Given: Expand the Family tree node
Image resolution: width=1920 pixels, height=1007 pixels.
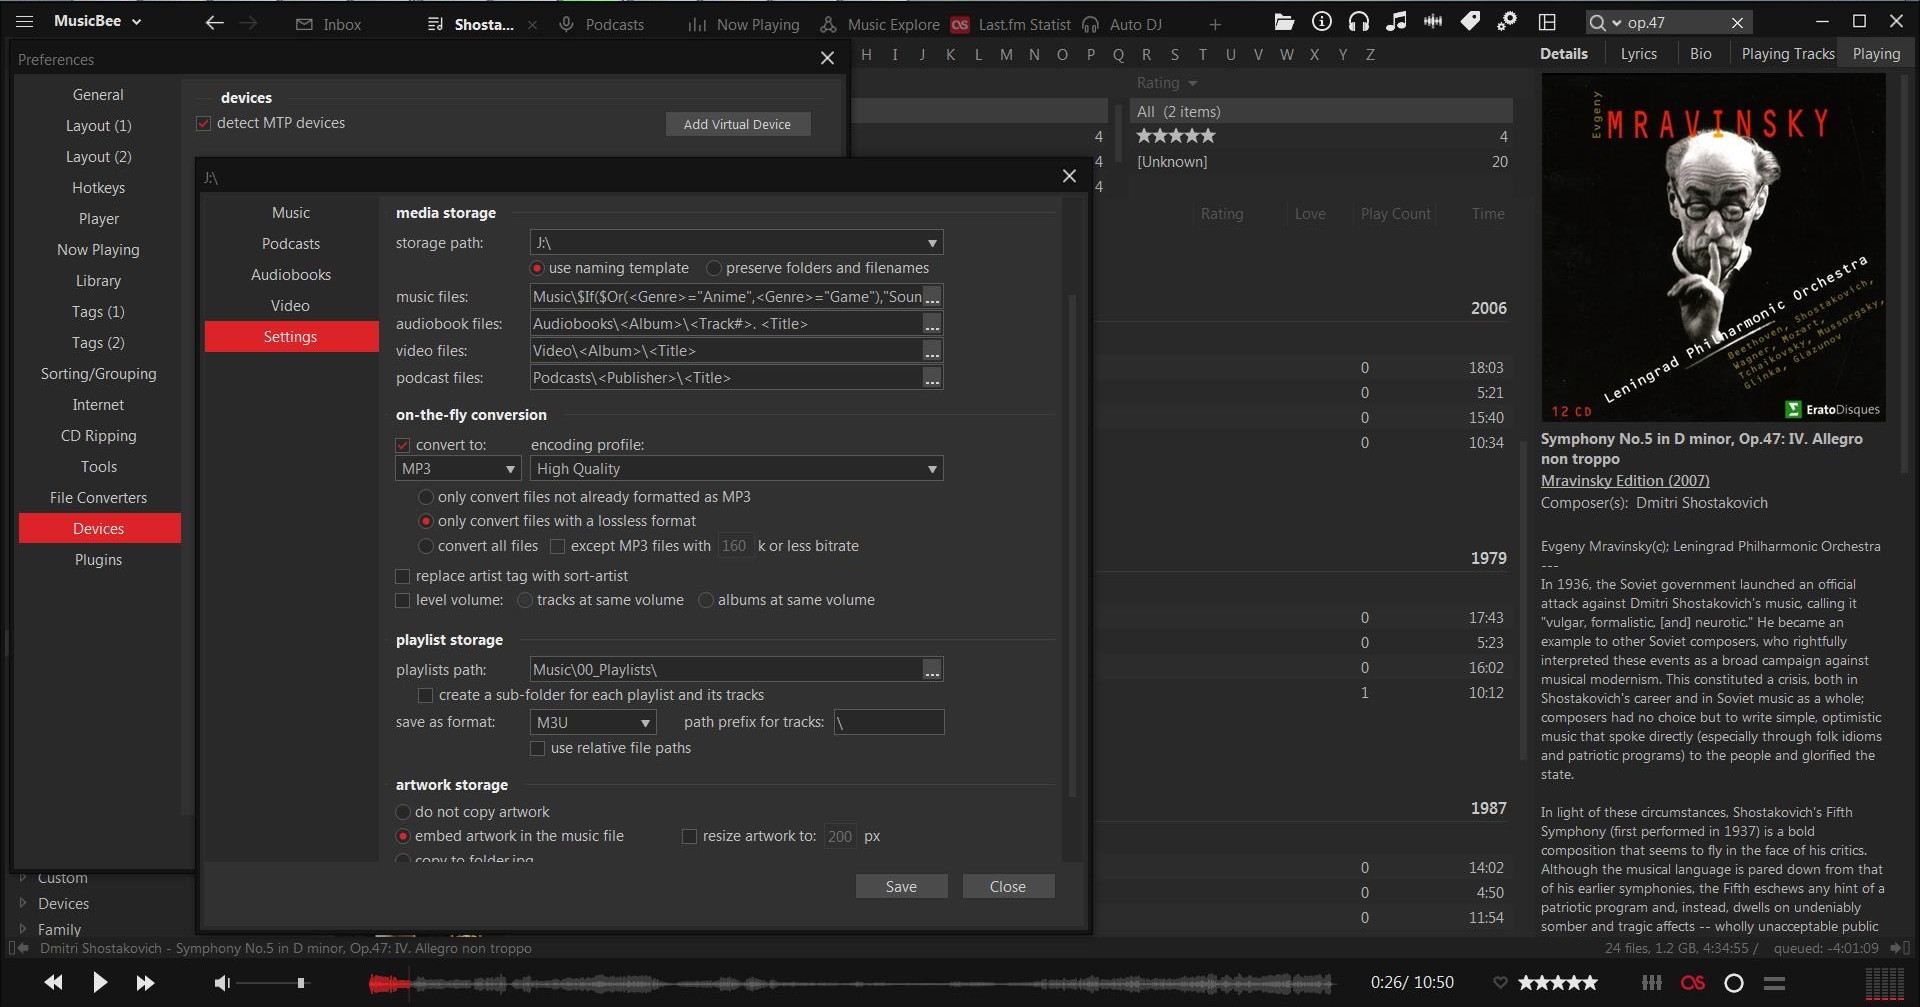Looking at the screenshot, I should pyautogui.click(x=23, y=929).
